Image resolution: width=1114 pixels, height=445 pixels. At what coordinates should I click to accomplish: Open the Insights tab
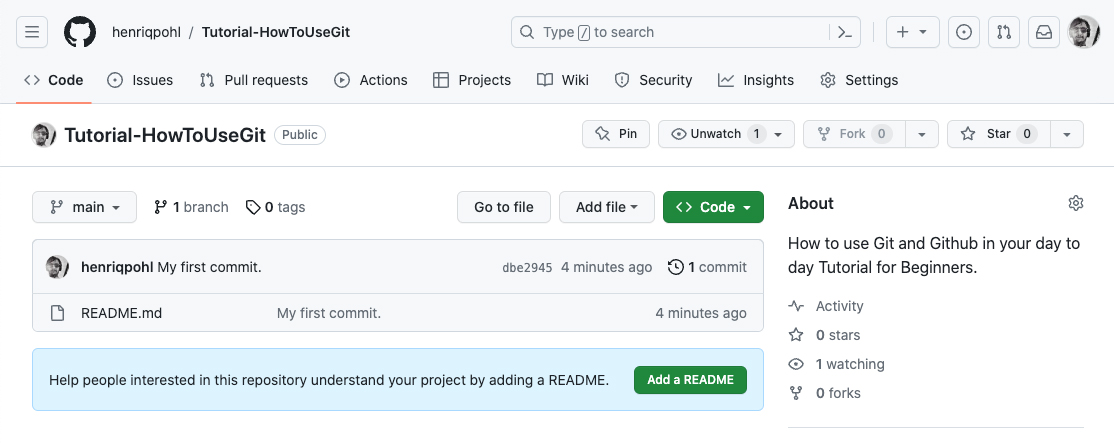click(x=756, y=80)
